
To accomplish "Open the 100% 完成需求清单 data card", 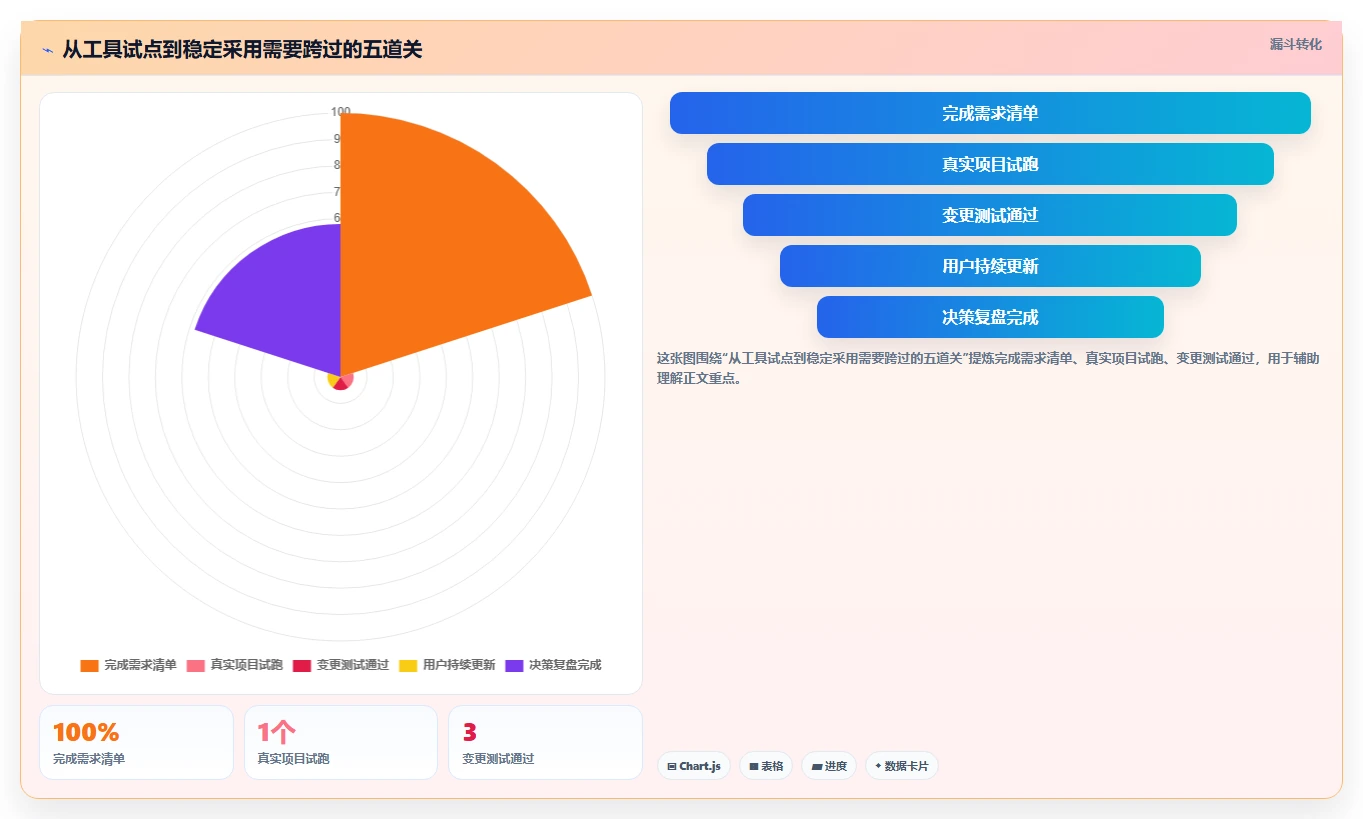I will [136, 742].
